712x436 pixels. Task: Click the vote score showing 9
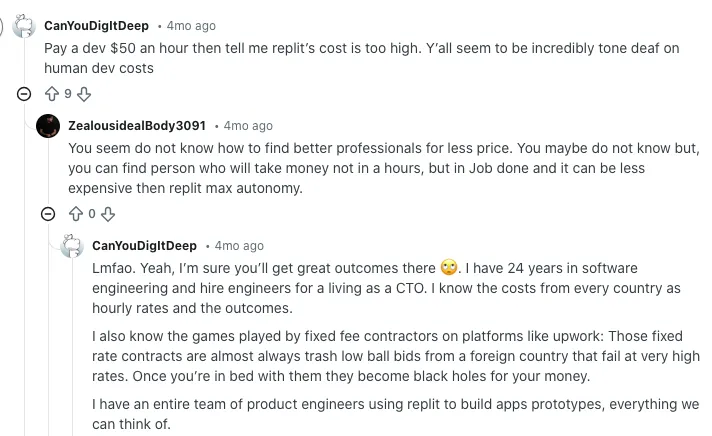click(x=68, y=94)
